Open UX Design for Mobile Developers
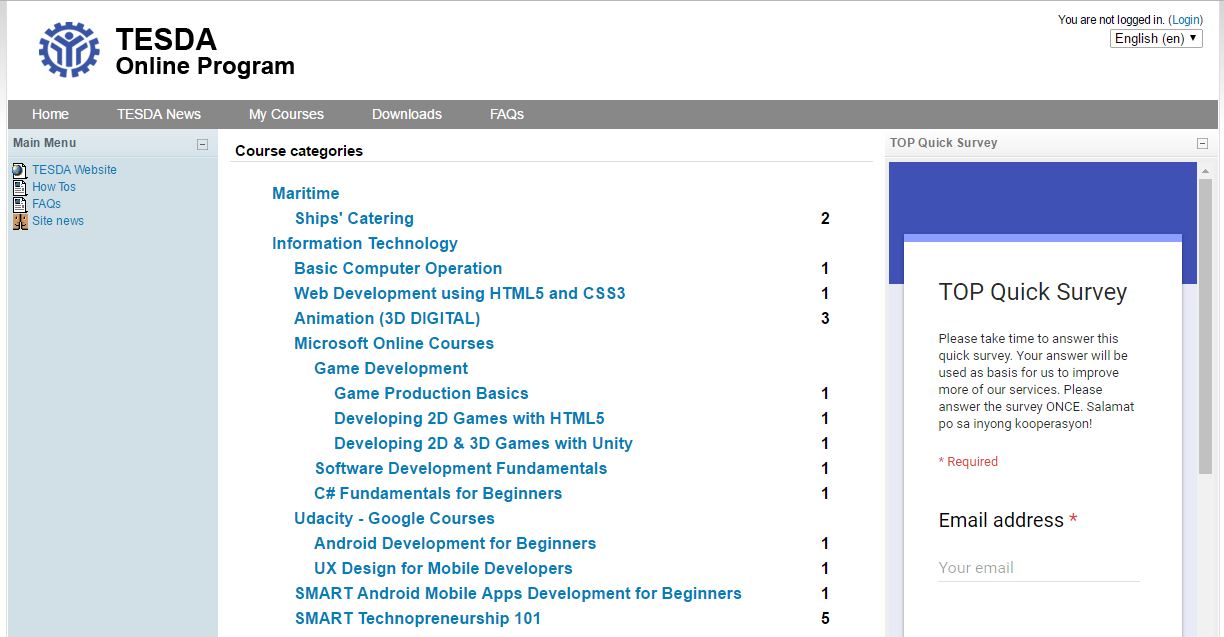 pyautogui.click(x=443, y=568)
